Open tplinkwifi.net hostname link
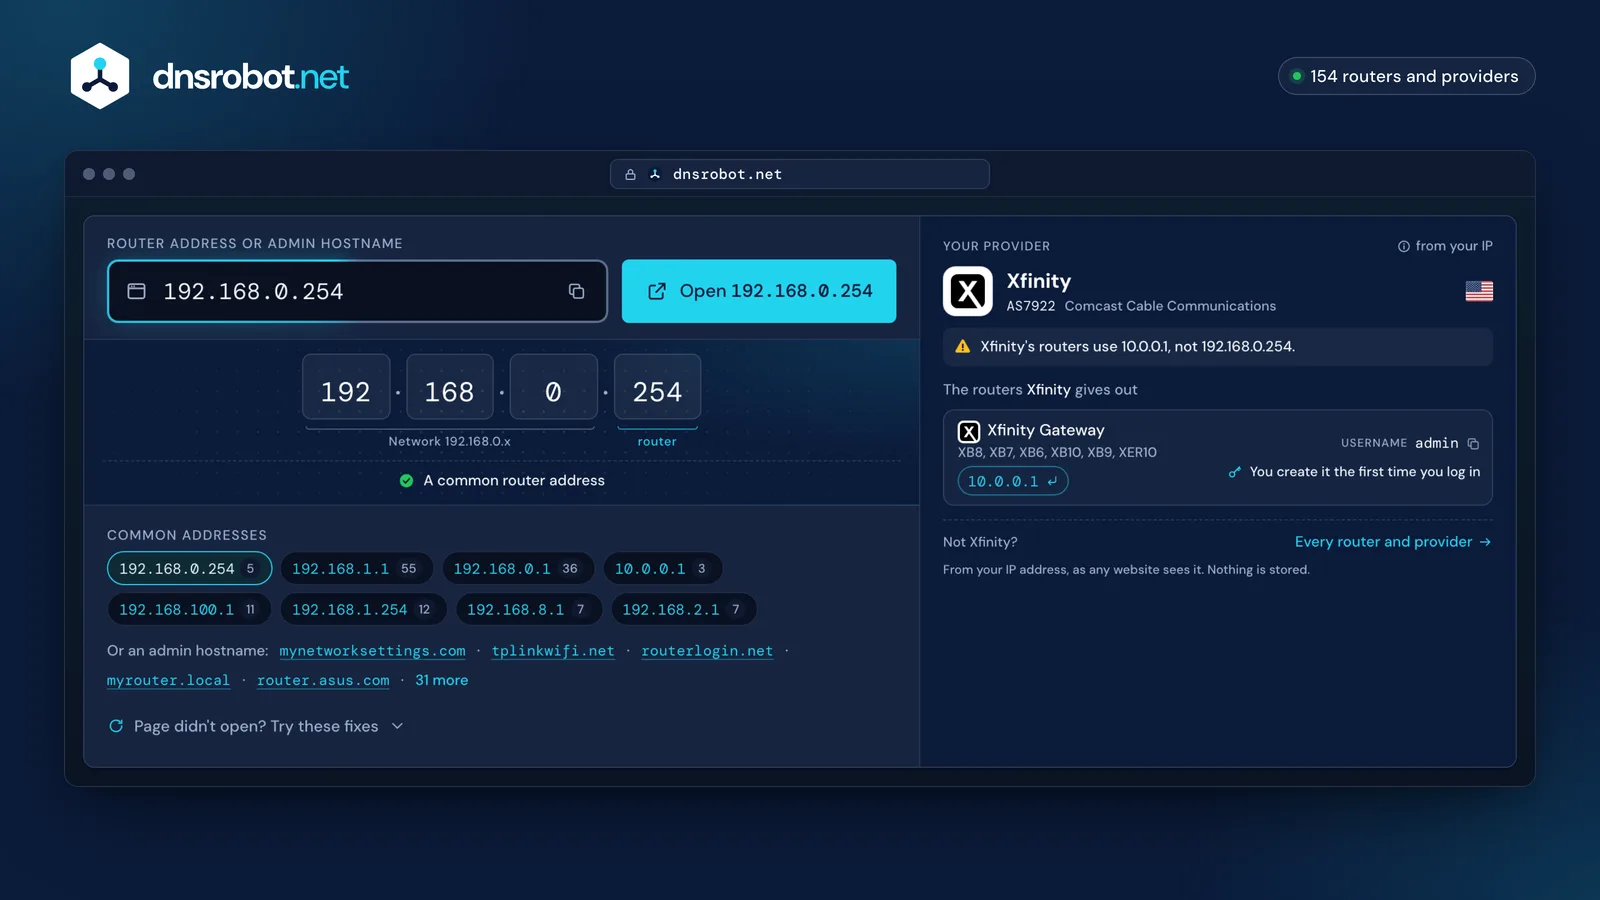1600x900 pixels. 553,651
